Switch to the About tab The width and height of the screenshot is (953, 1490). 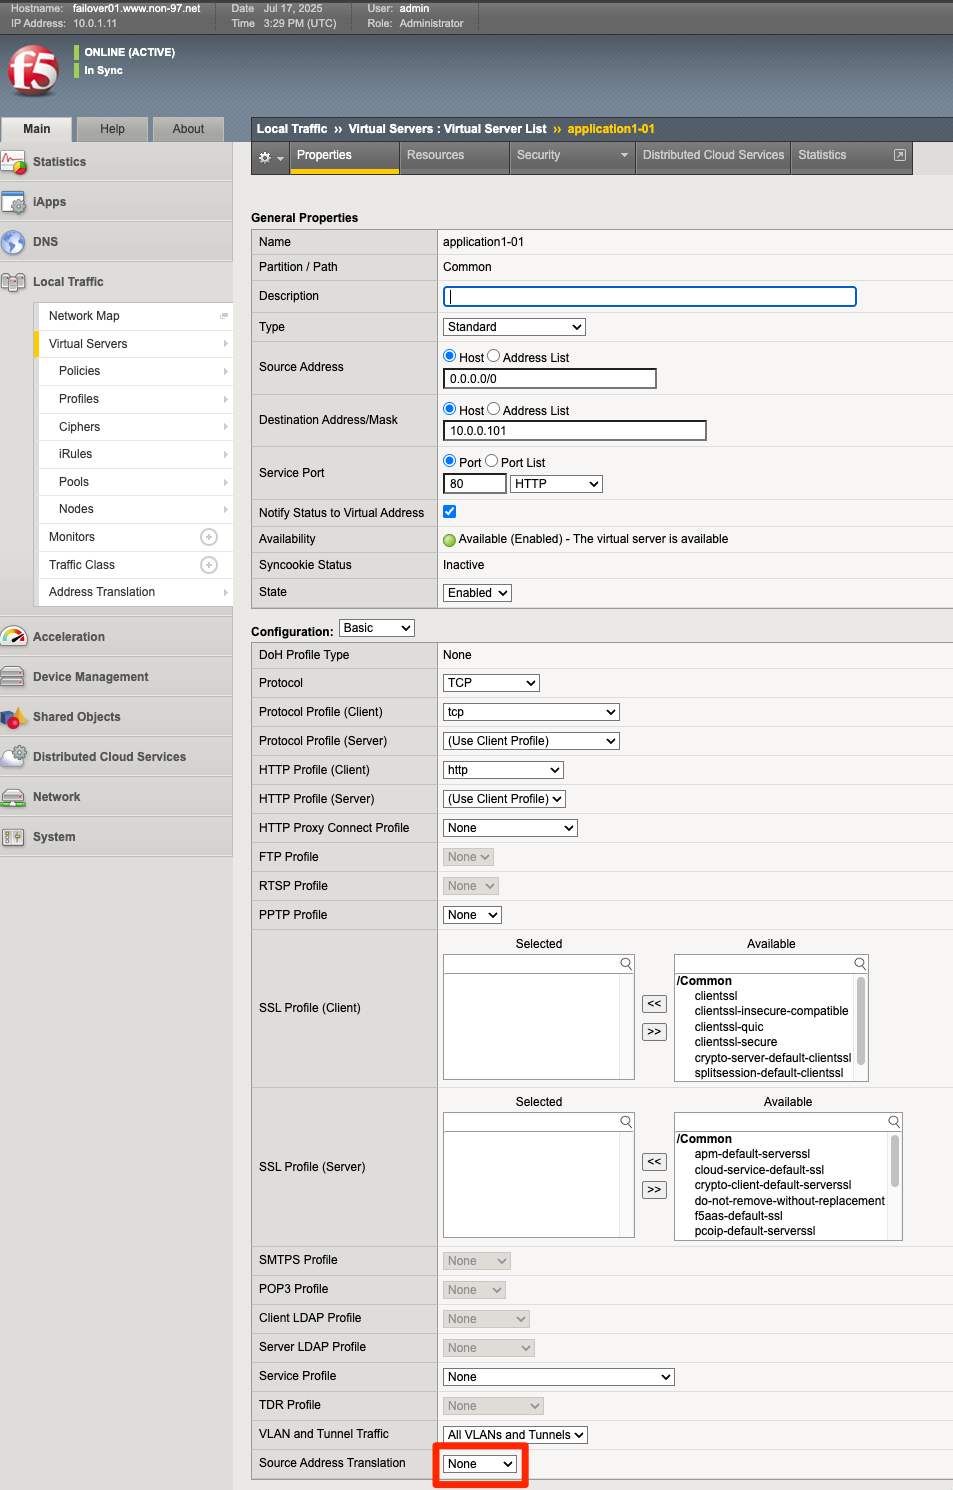[188, 129]
